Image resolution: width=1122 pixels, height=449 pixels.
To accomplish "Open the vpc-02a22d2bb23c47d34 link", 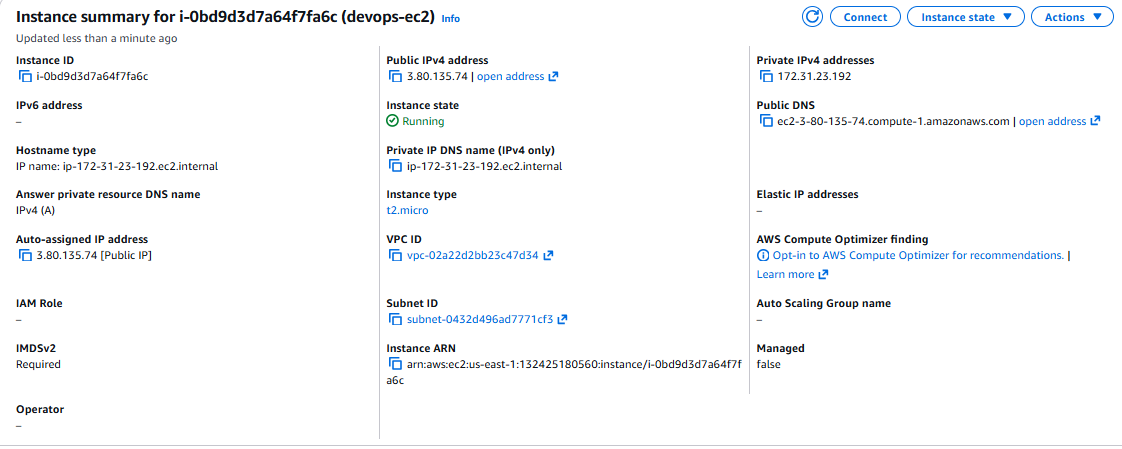I will point(472,256).
